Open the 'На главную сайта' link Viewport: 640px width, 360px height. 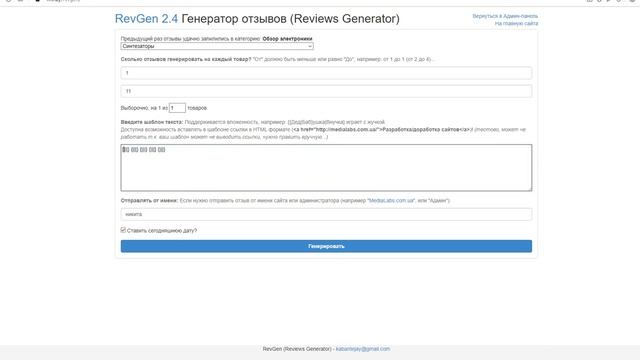click(x=516, y=23)
